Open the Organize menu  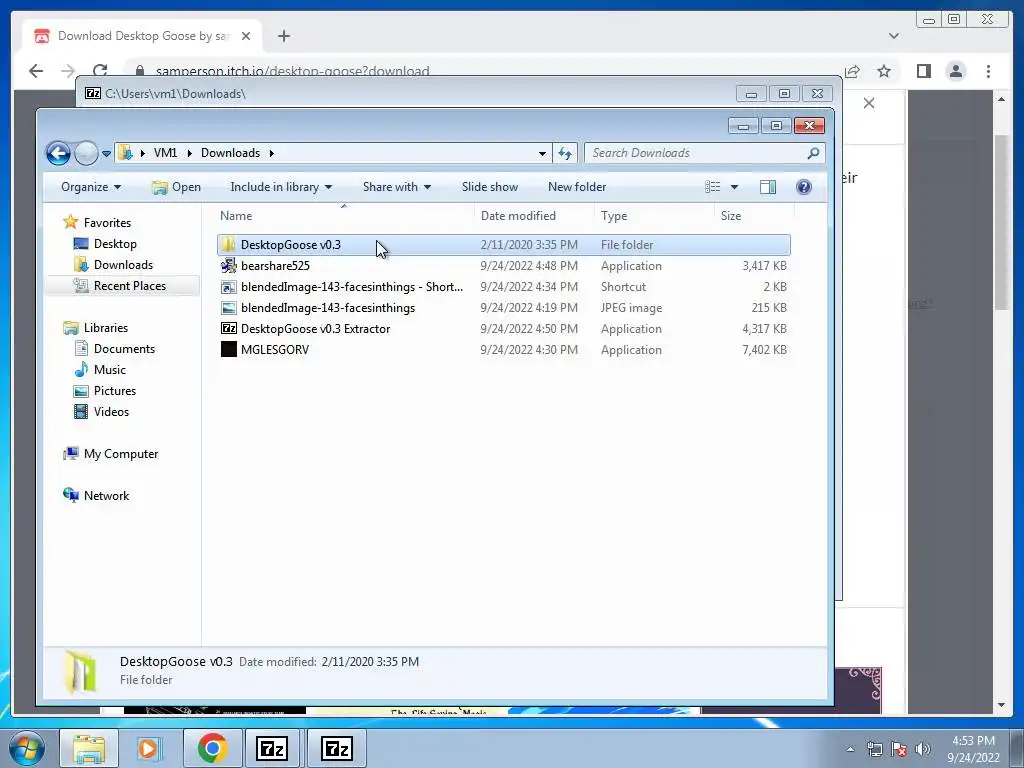point(91,187)
